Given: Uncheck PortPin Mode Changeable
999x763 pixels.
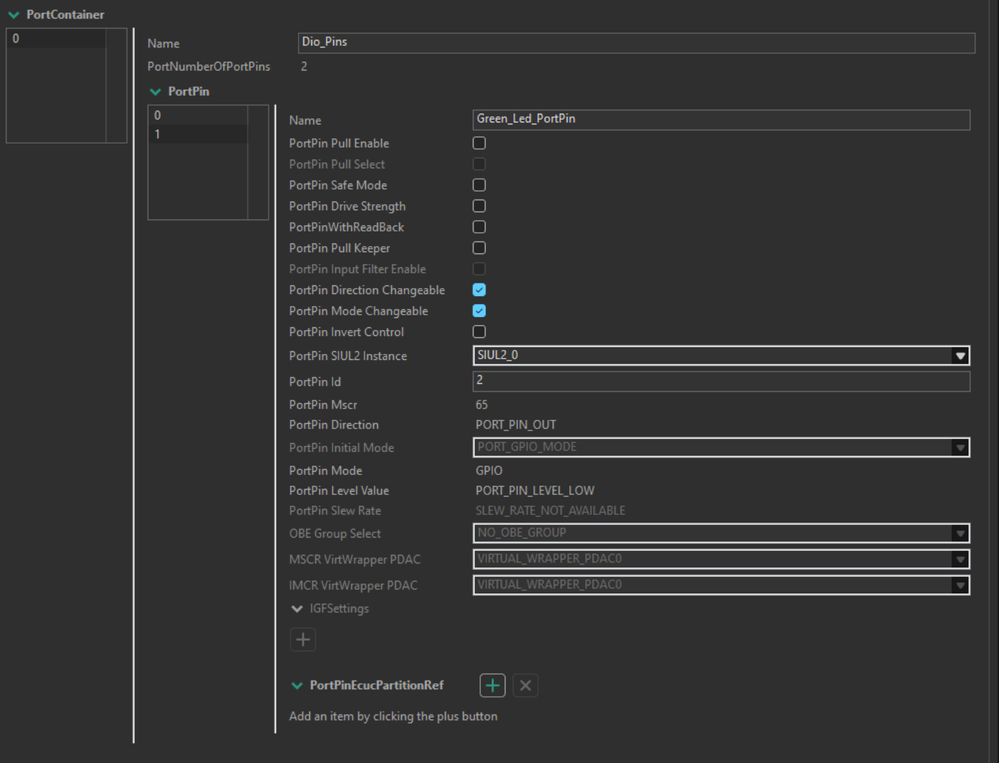Looking at the screenshot, I should [x=479, y=311].
